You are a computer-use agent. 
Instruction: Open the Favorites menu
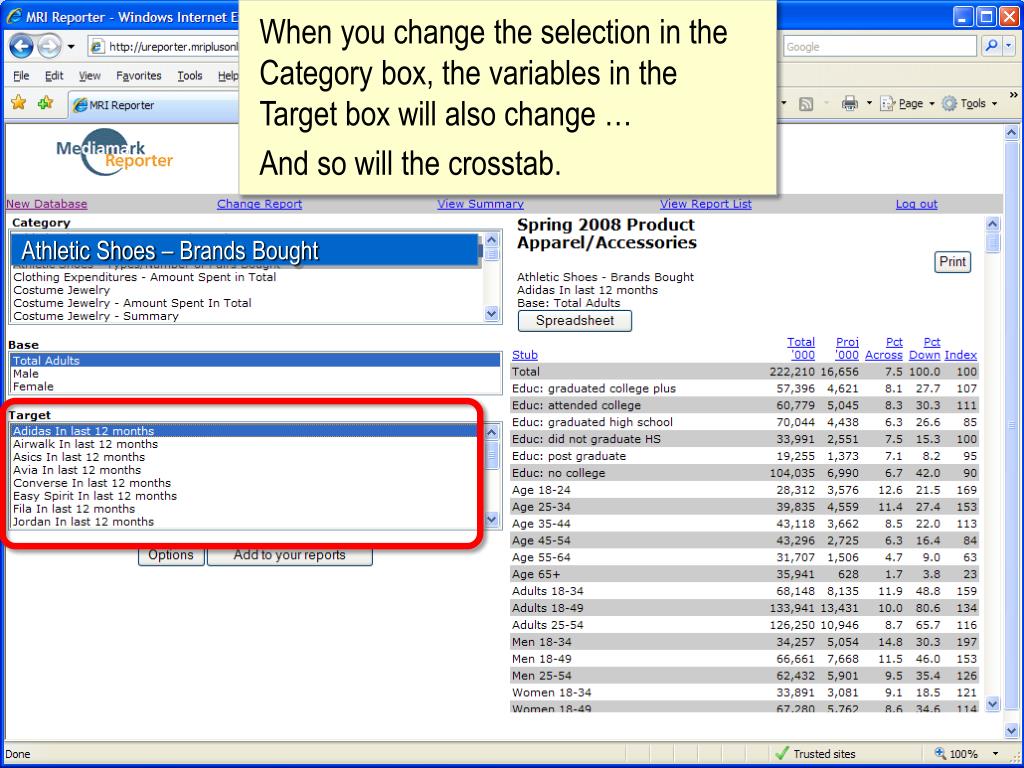[x=138, y=76]
